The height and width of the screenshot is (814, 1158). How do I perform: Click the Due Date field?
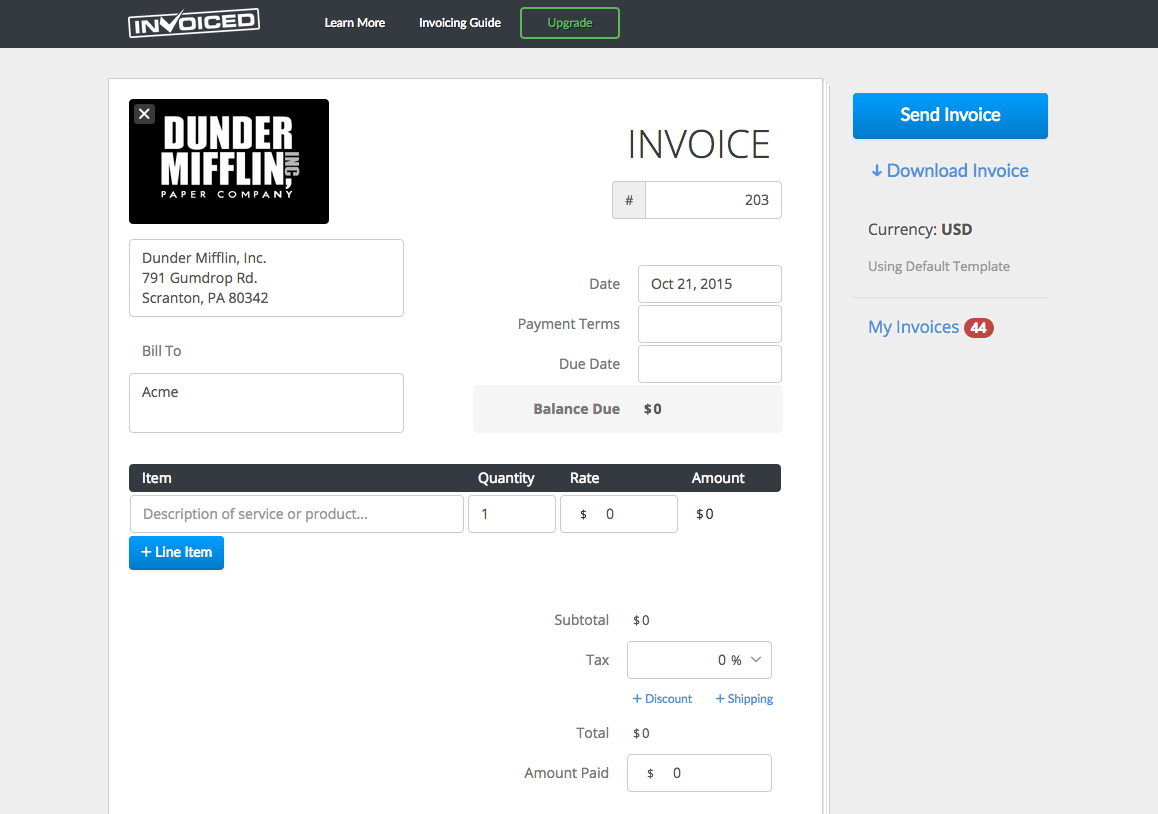coord(709,364)
